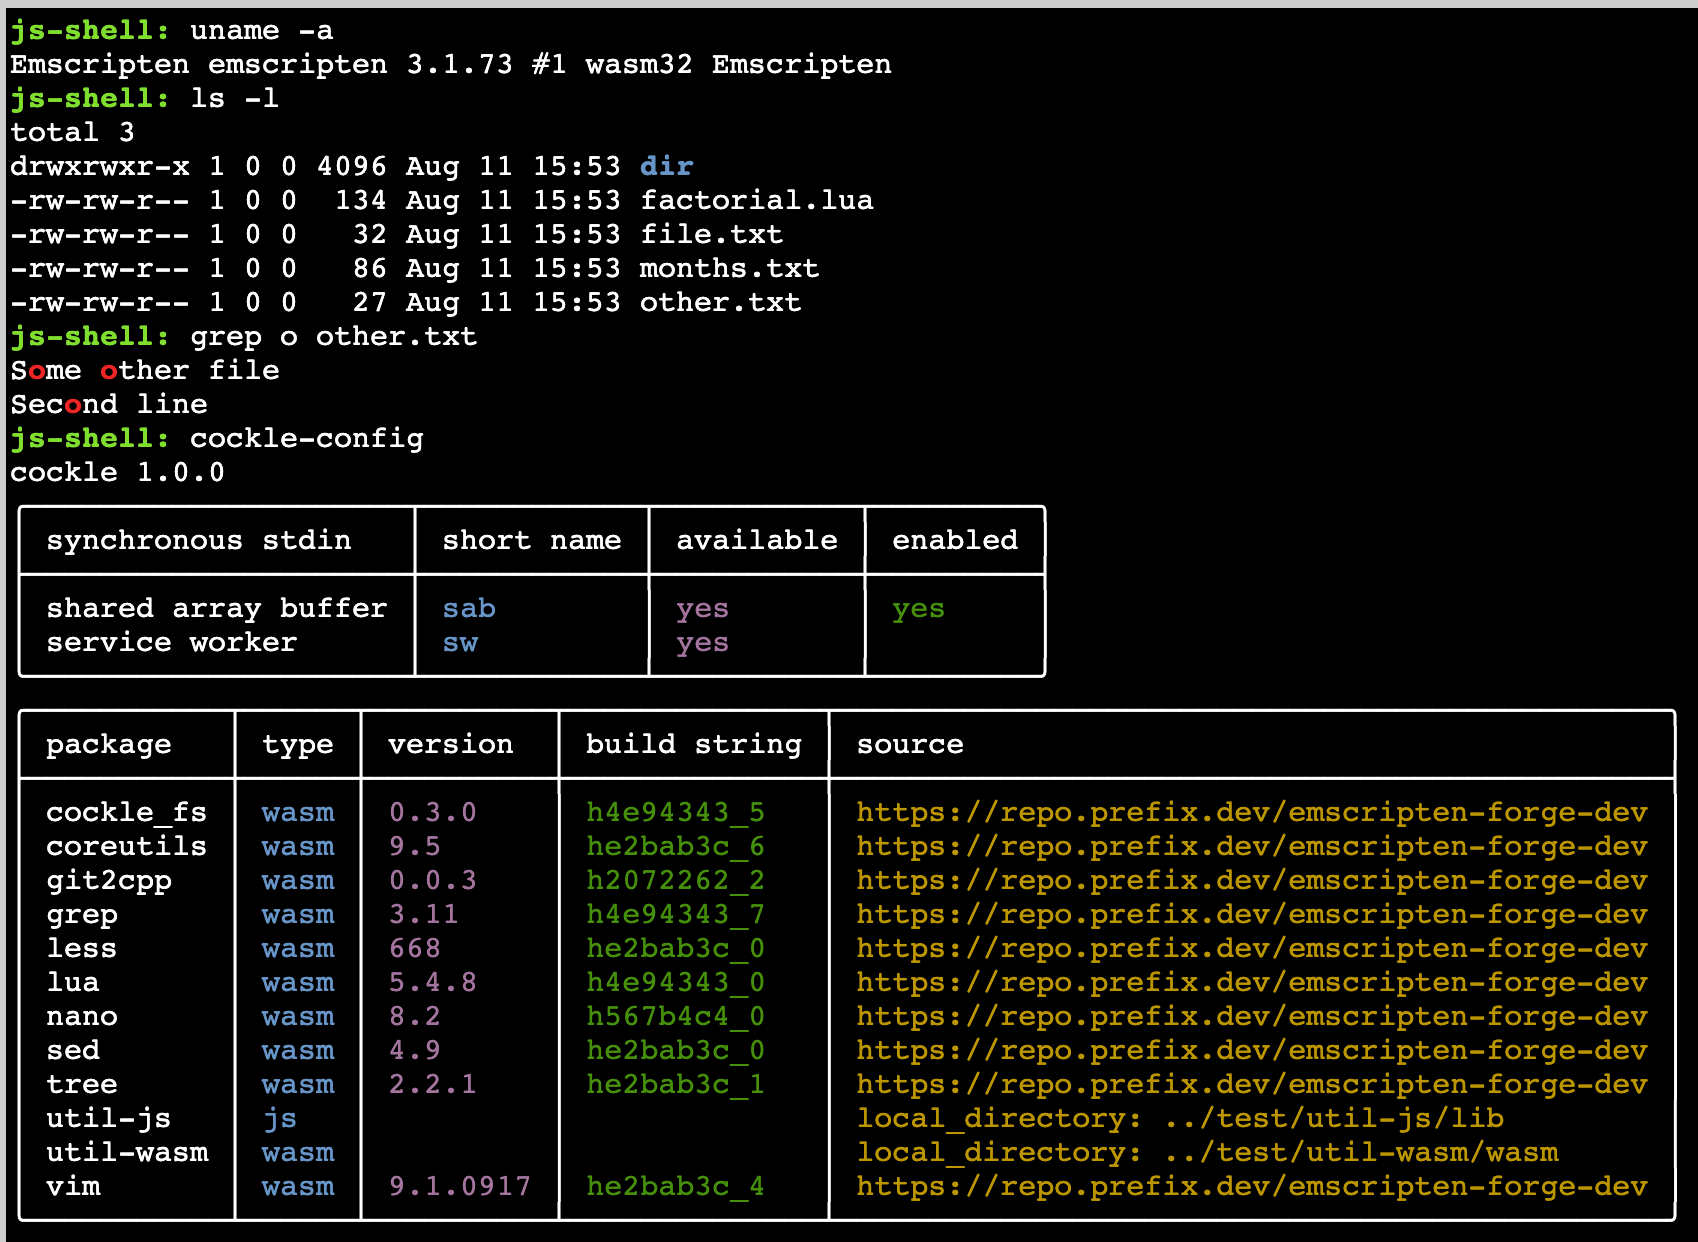Click the 'file.txt' file name
The image size is (1698, 1242).
[x=711, y=235]
